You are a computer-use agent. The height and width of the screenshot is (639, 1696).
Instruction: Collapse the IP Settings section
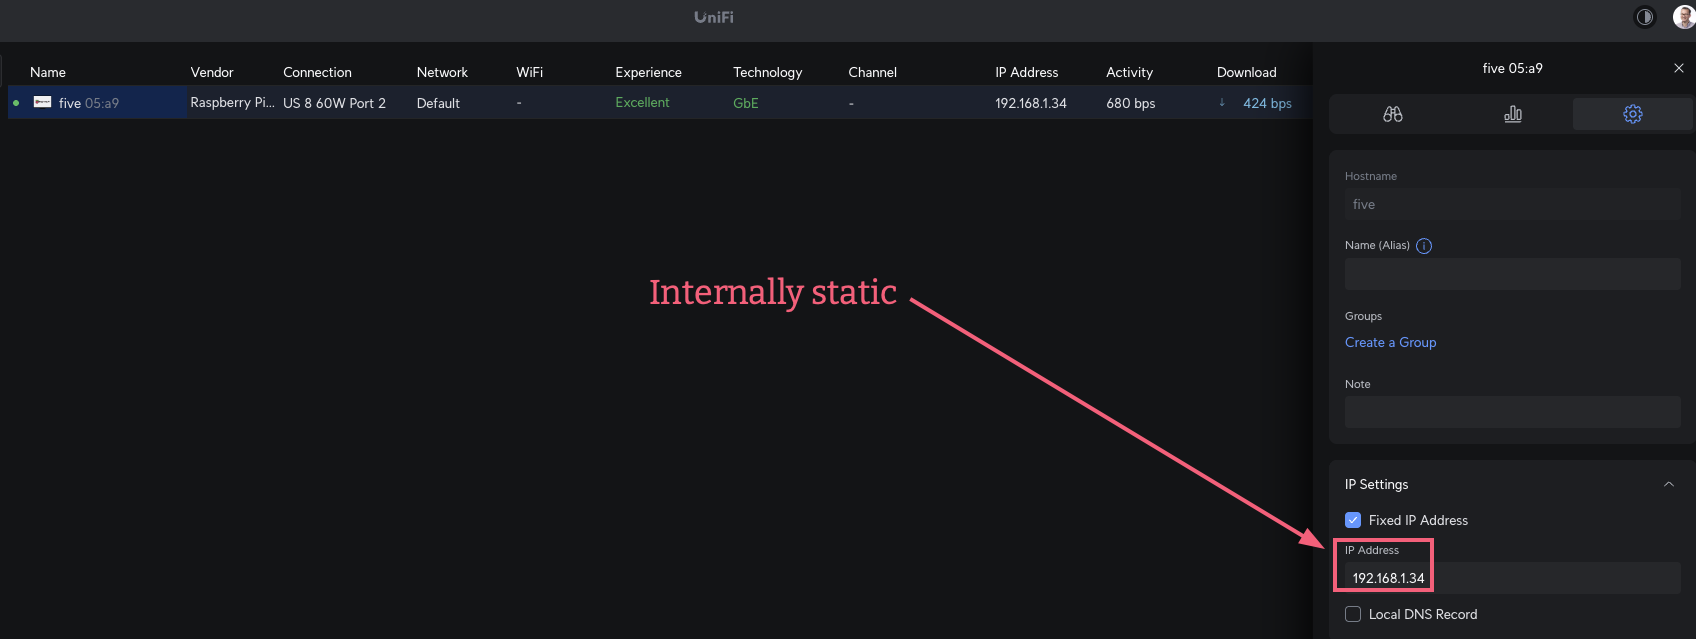(1668, 484)
